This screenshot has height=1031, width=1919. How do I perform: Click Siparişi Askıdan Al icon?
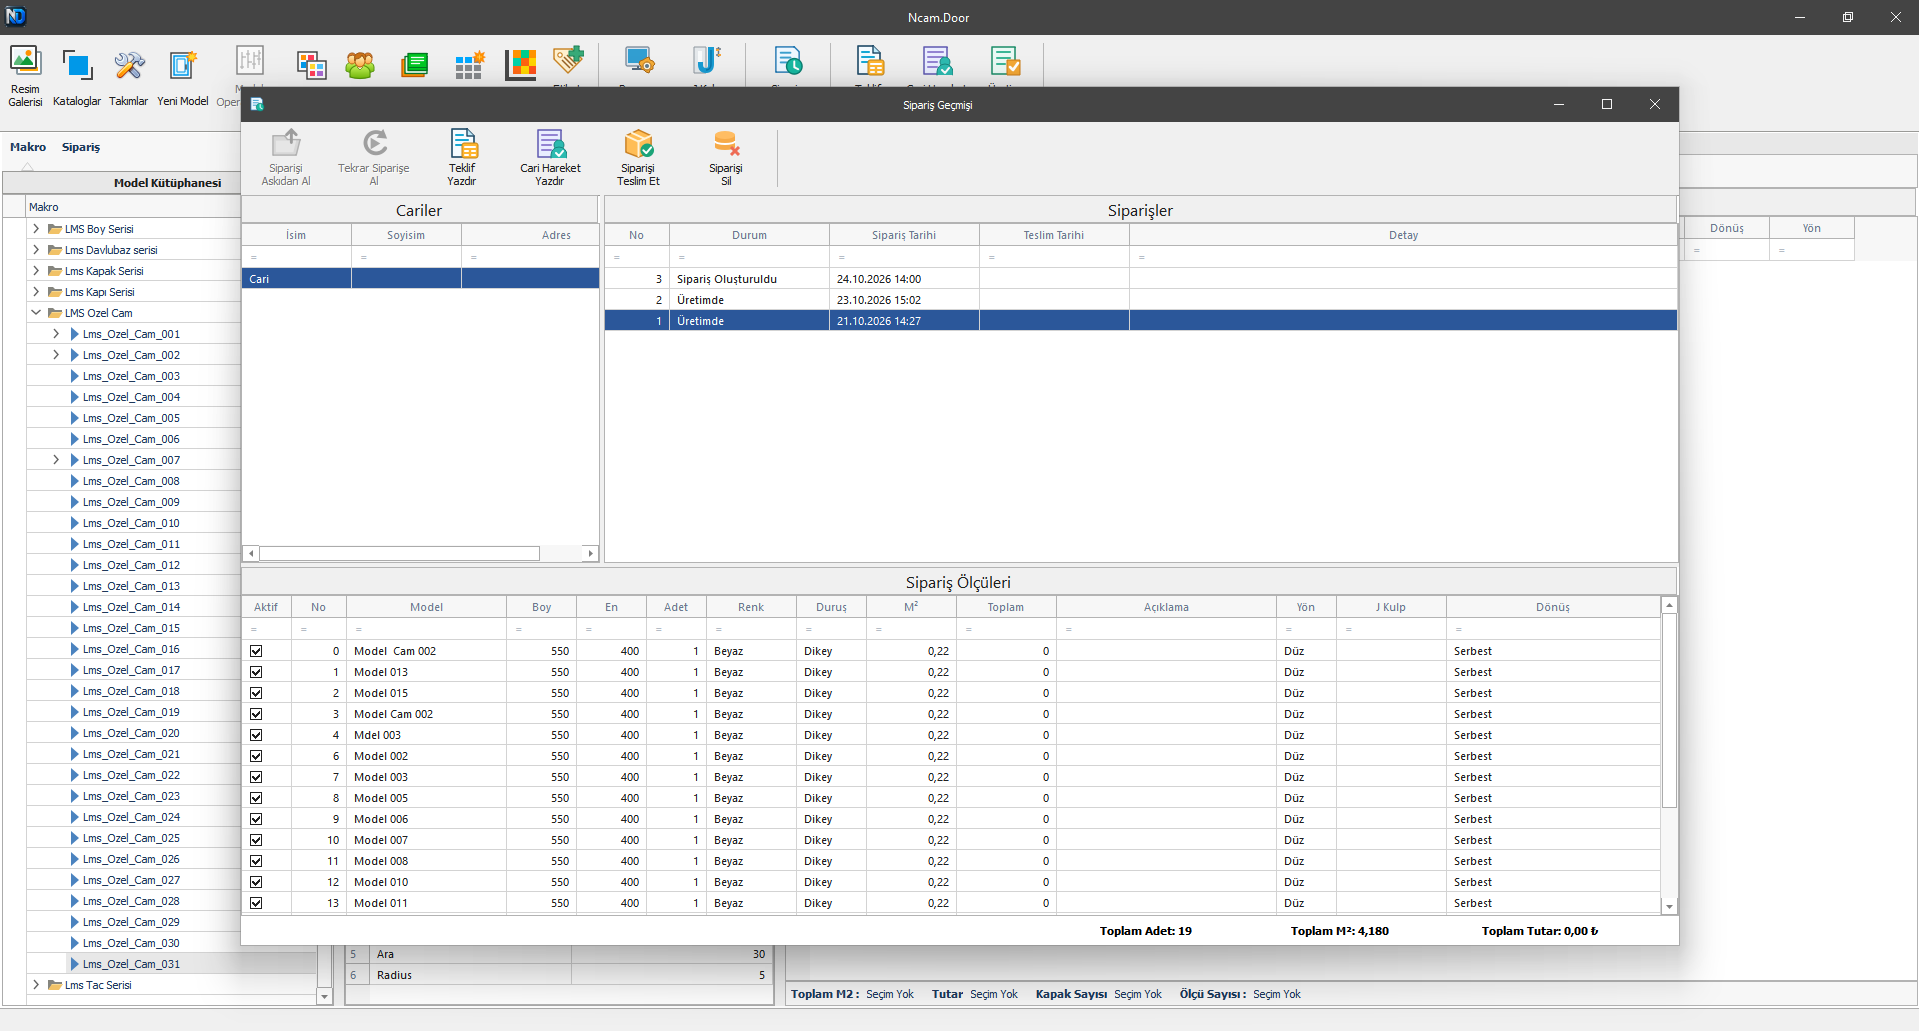click(x=286, y=157)
